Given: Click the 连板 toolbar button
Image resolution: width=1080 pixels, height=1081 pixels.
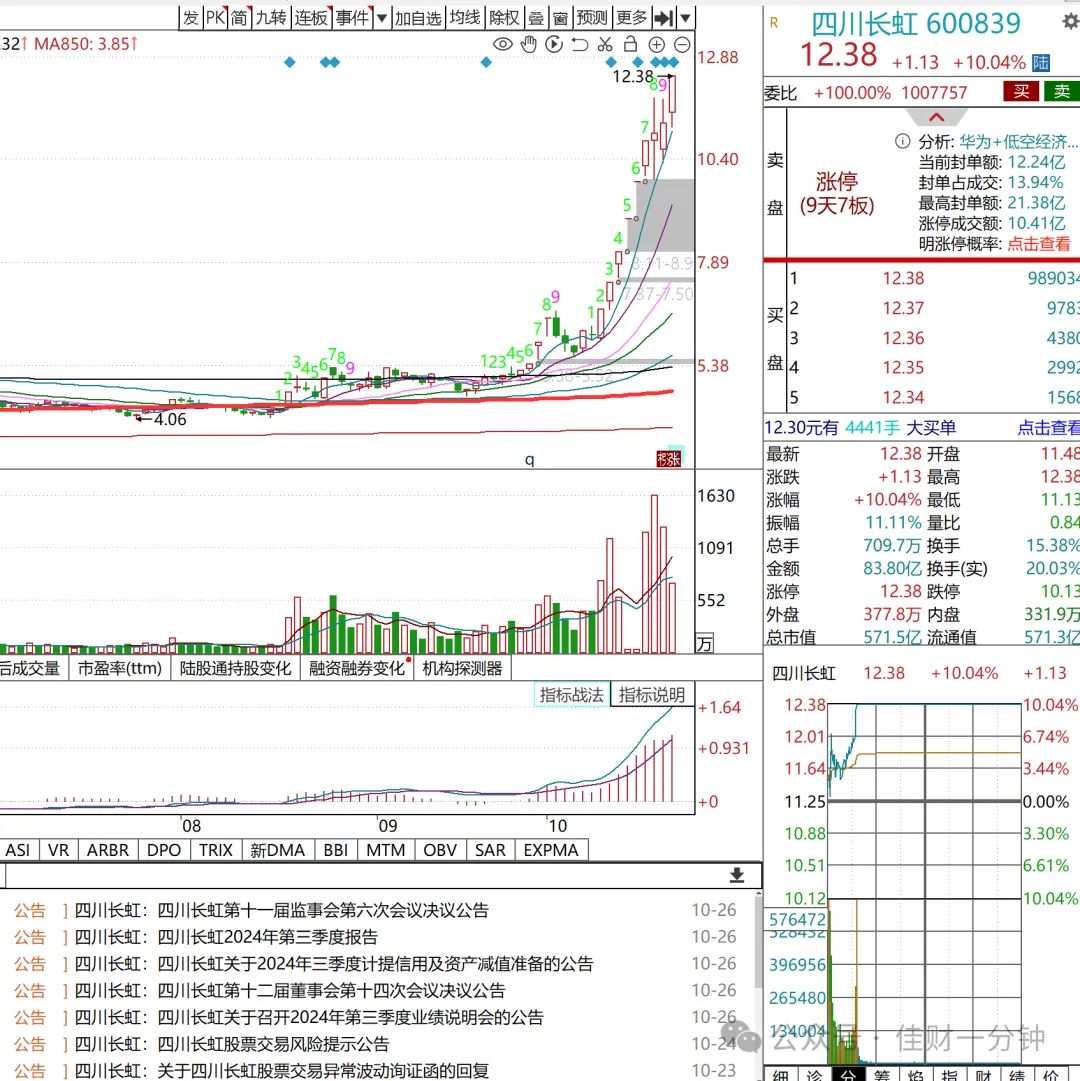Looking at the screenshot, I should (x=311, y=18).
